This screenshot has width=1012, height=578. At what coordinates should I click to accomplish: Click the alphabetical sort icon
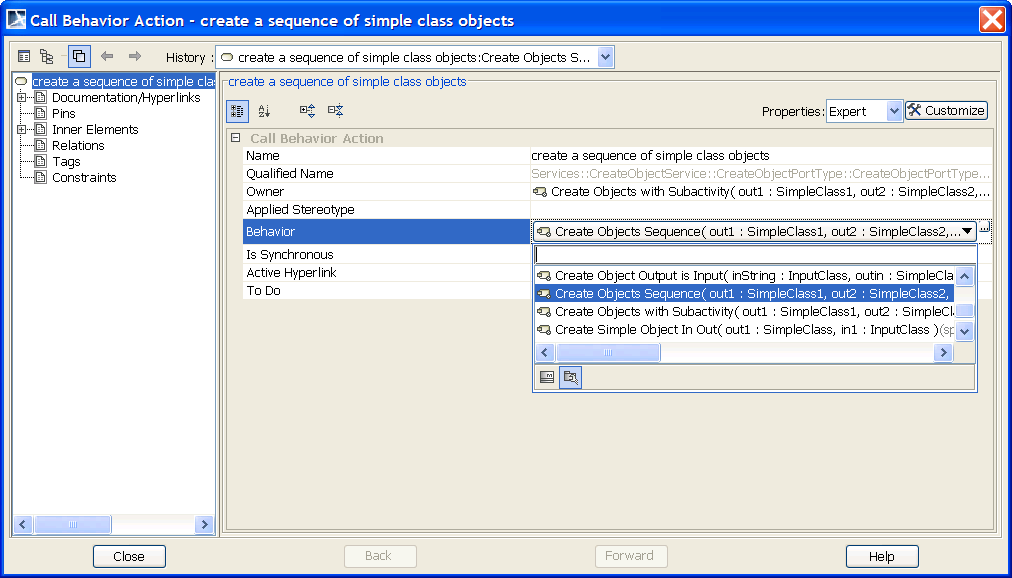(264, 111)
